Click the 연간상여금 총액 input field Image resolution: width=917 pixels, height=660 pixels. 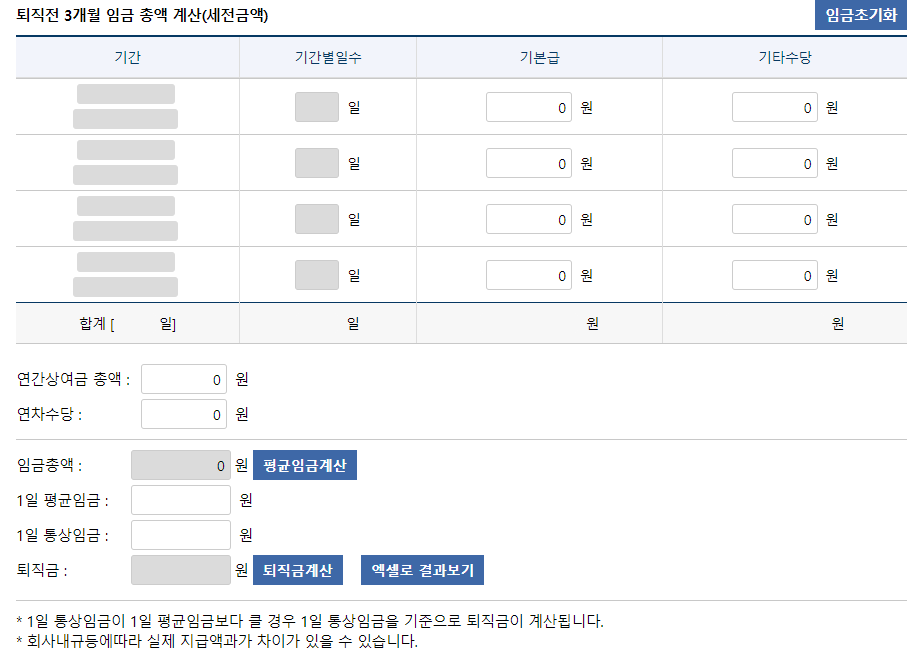[184, 379]
